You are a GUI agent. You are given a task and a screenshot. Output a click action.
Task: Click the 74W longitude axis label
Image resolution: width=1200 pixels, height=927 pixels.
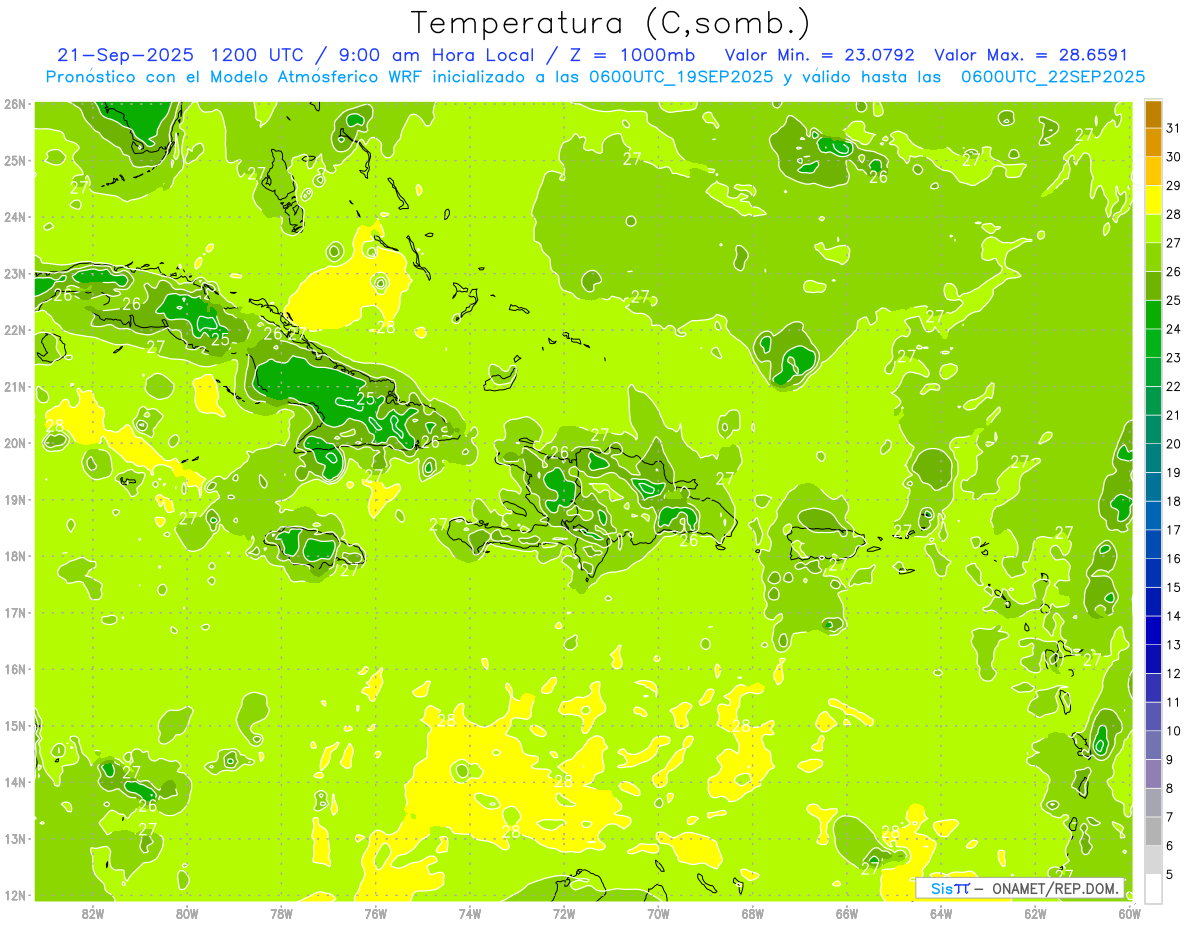470,913
